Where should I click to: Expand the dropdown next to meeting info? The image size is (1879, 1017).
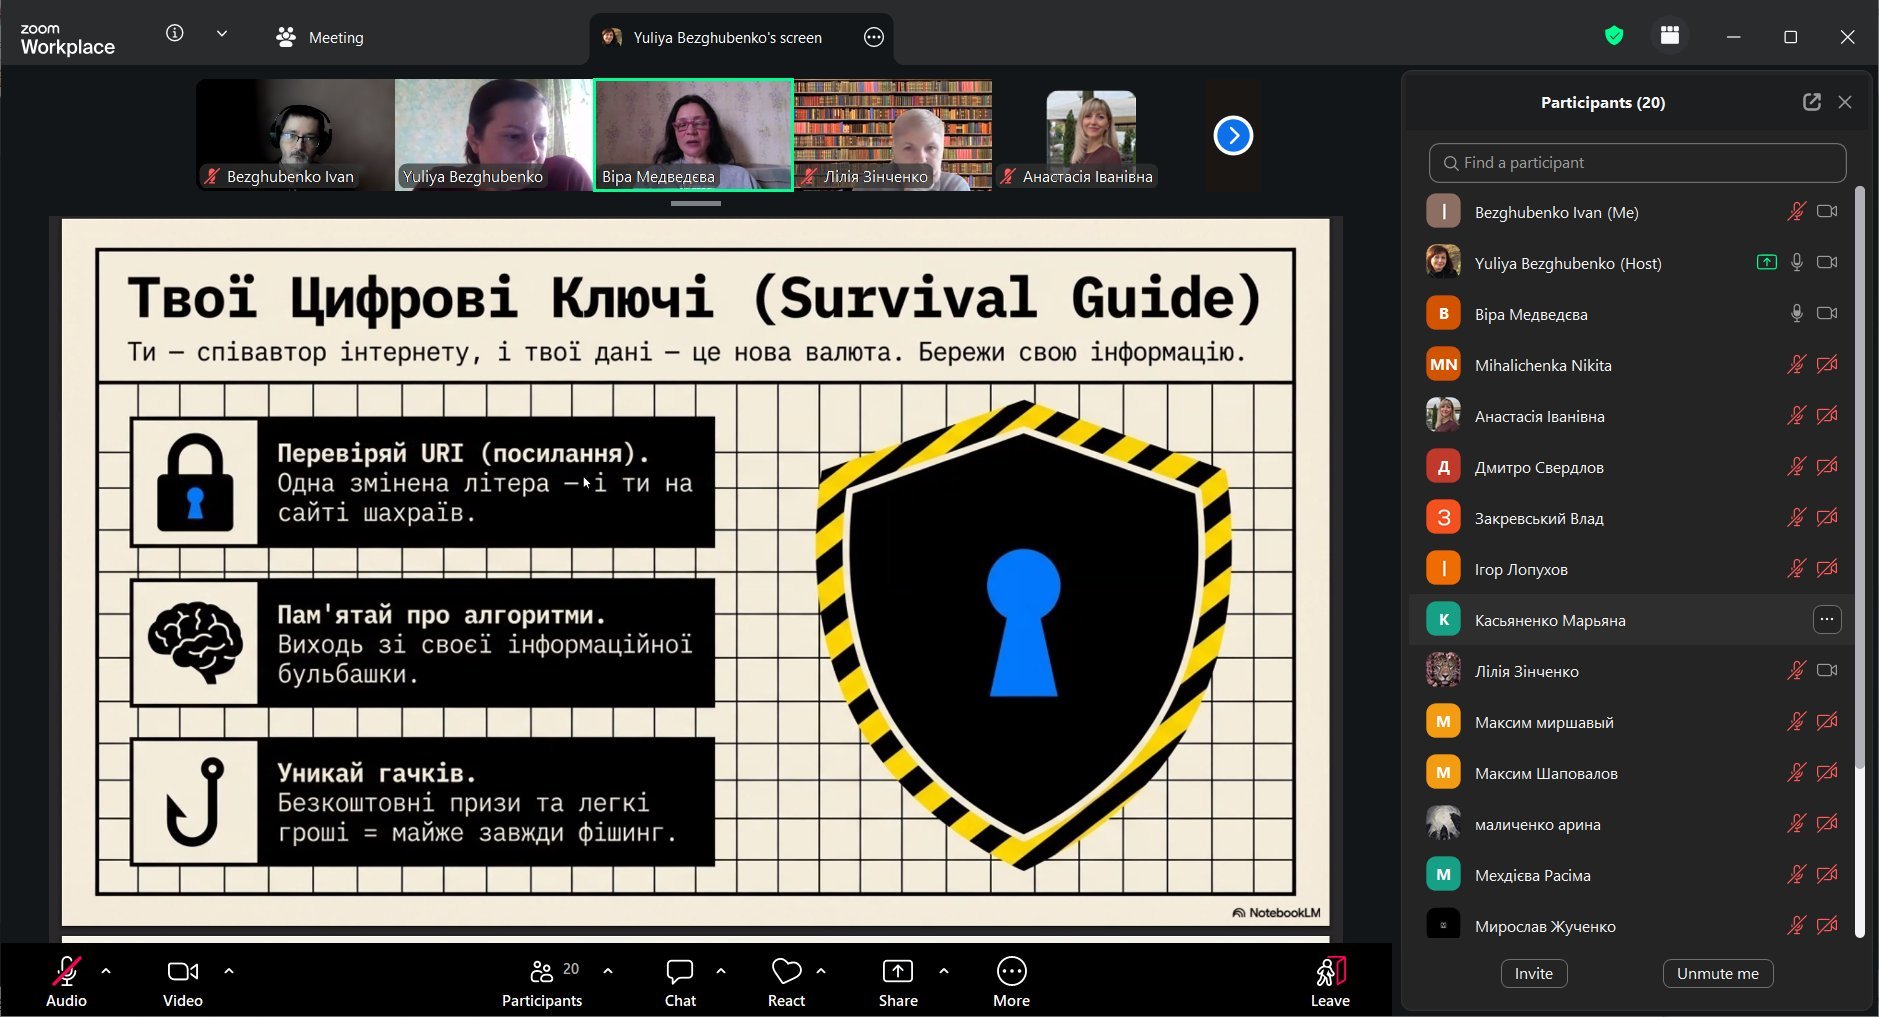coord(222,34)
